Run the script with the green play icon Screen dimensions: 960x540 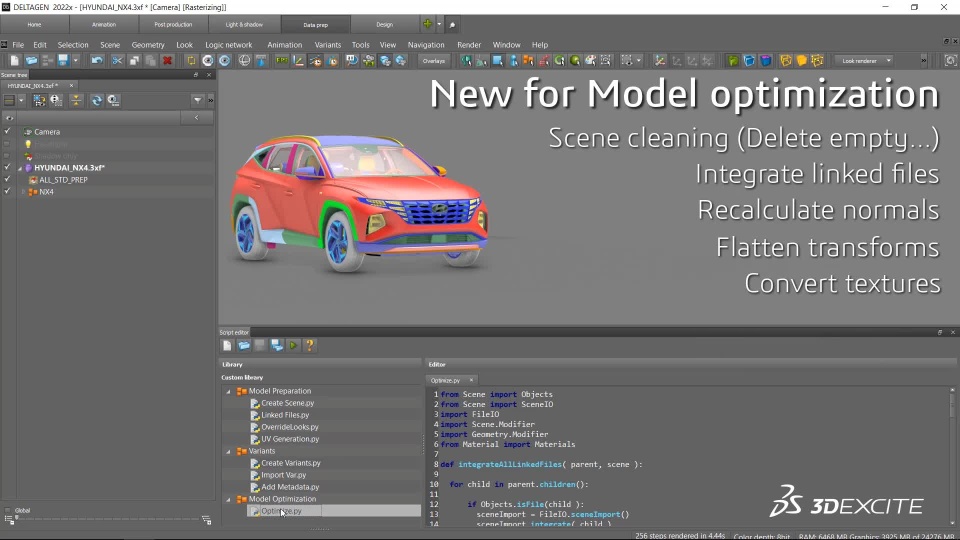tap(293, 345)
